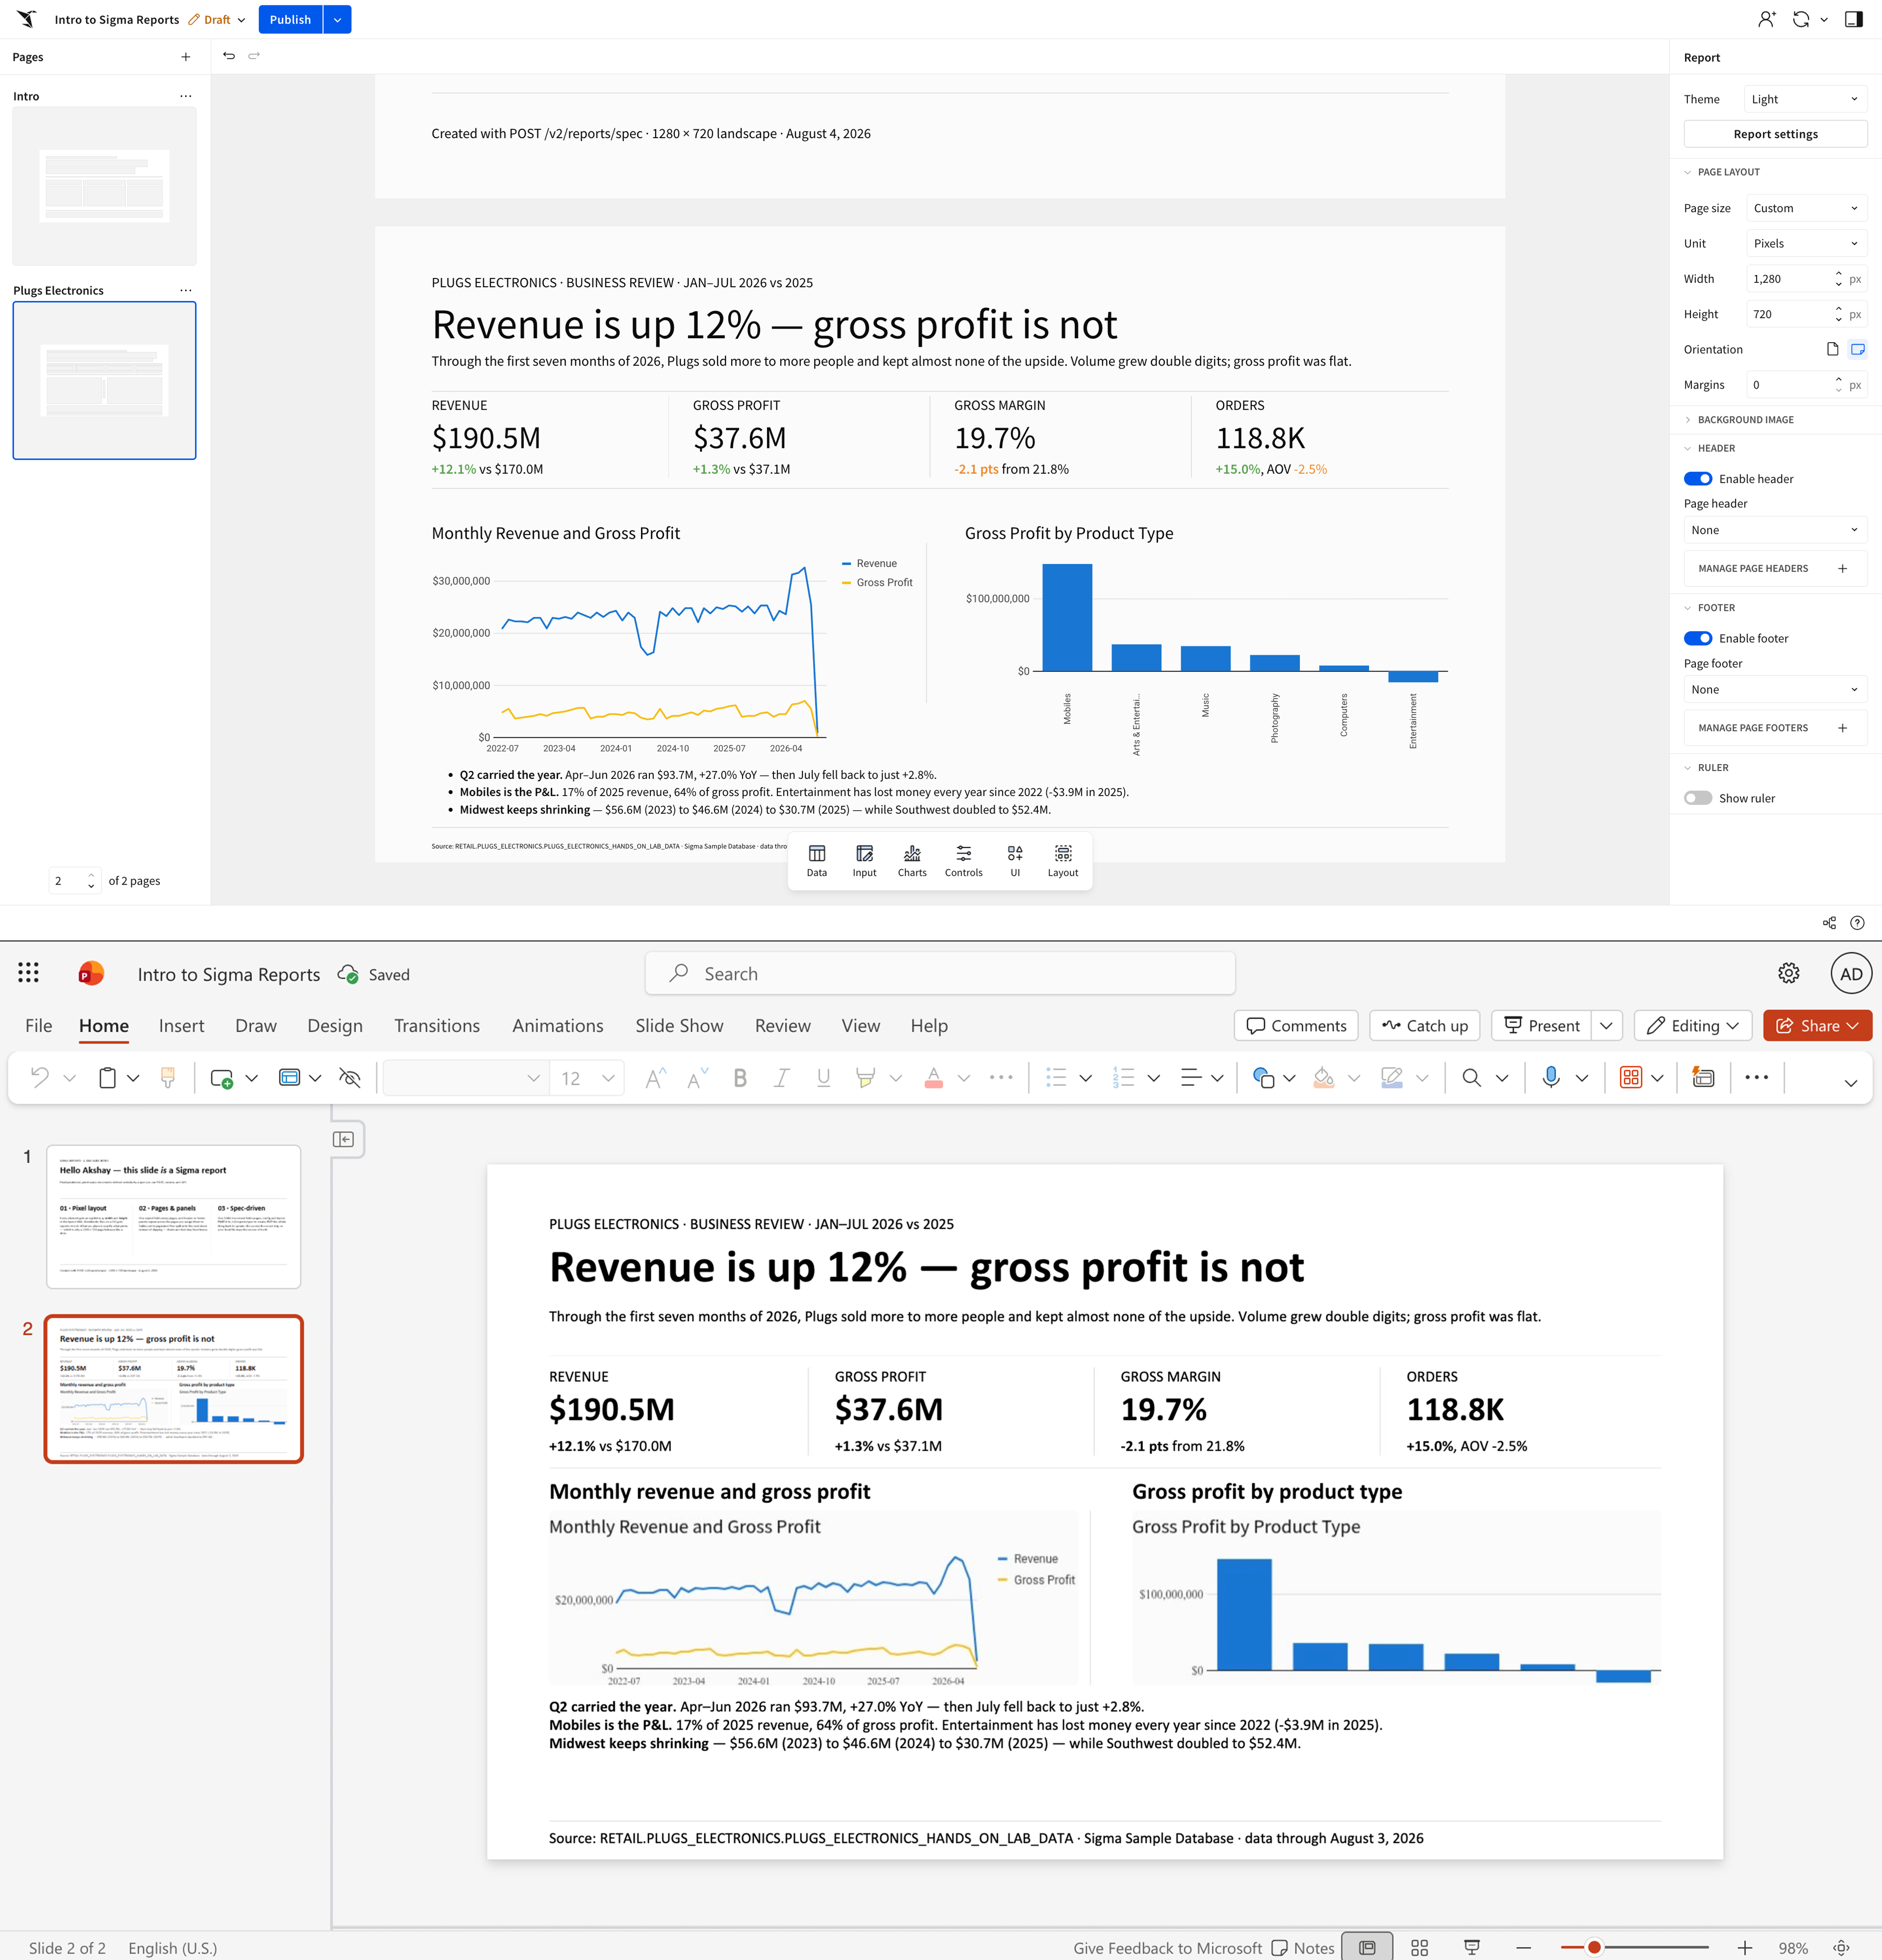Open the Unit Pixels dropdown
This screenshot has width=1882, height=1960.
coord(1806,243)
